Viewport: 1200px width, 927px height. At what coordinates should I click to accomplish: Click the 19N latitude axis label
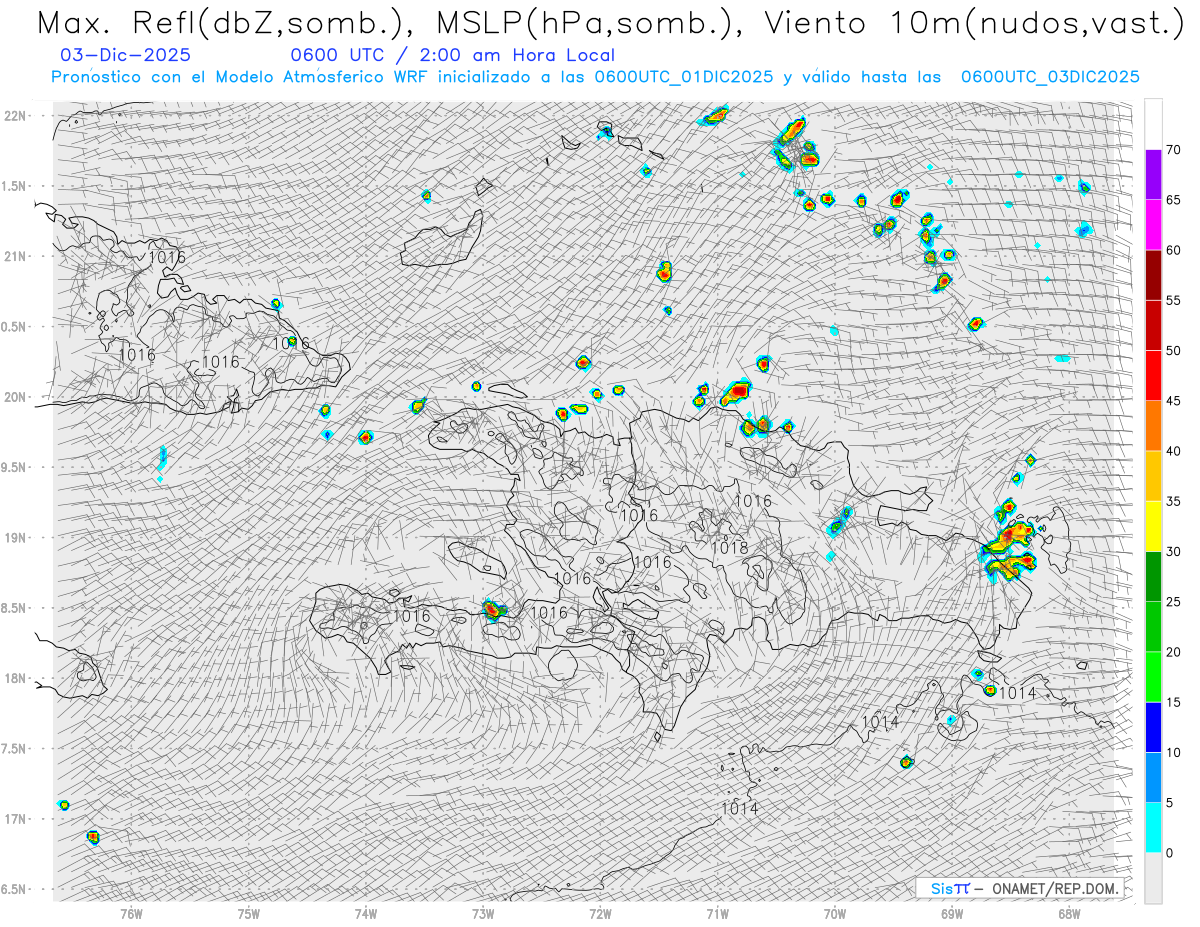tap(17, 537)
